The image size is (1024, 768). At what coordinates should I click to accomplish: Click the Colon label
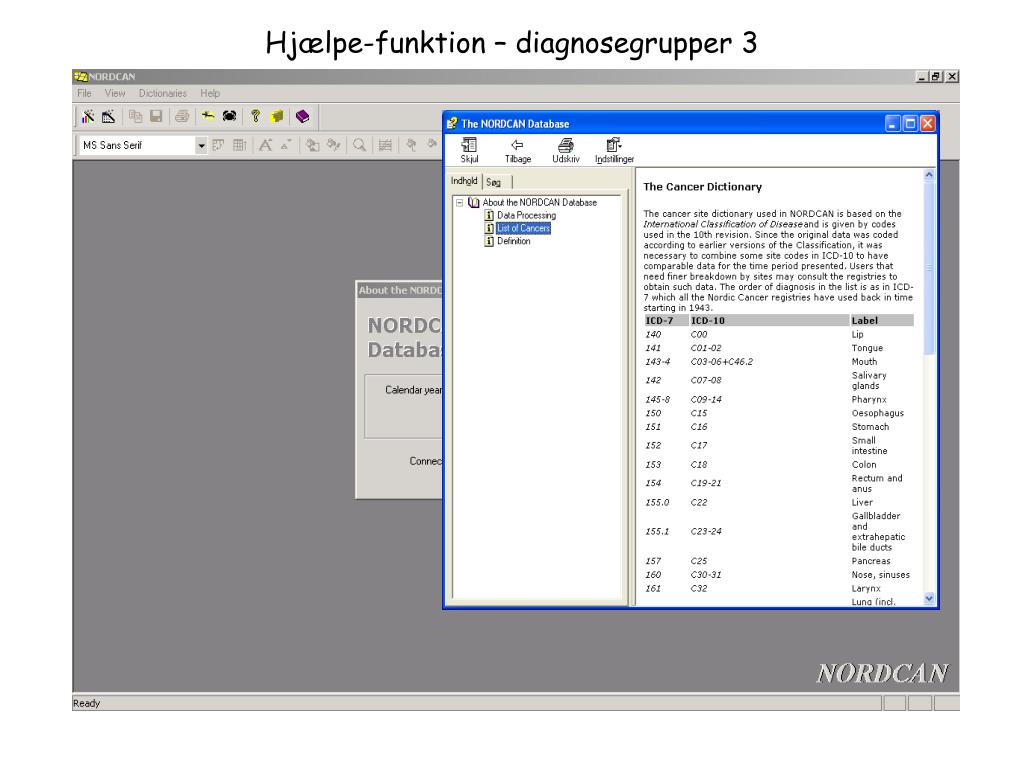864,465
